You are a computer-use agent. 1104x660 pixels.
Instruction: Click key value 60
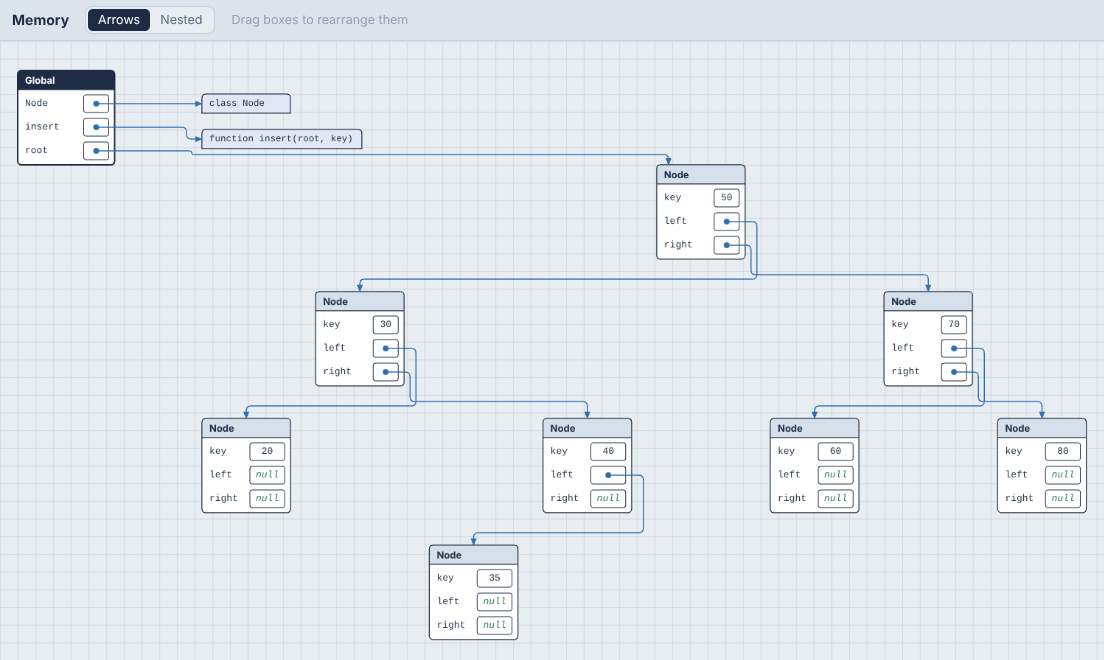click(836, 452)
